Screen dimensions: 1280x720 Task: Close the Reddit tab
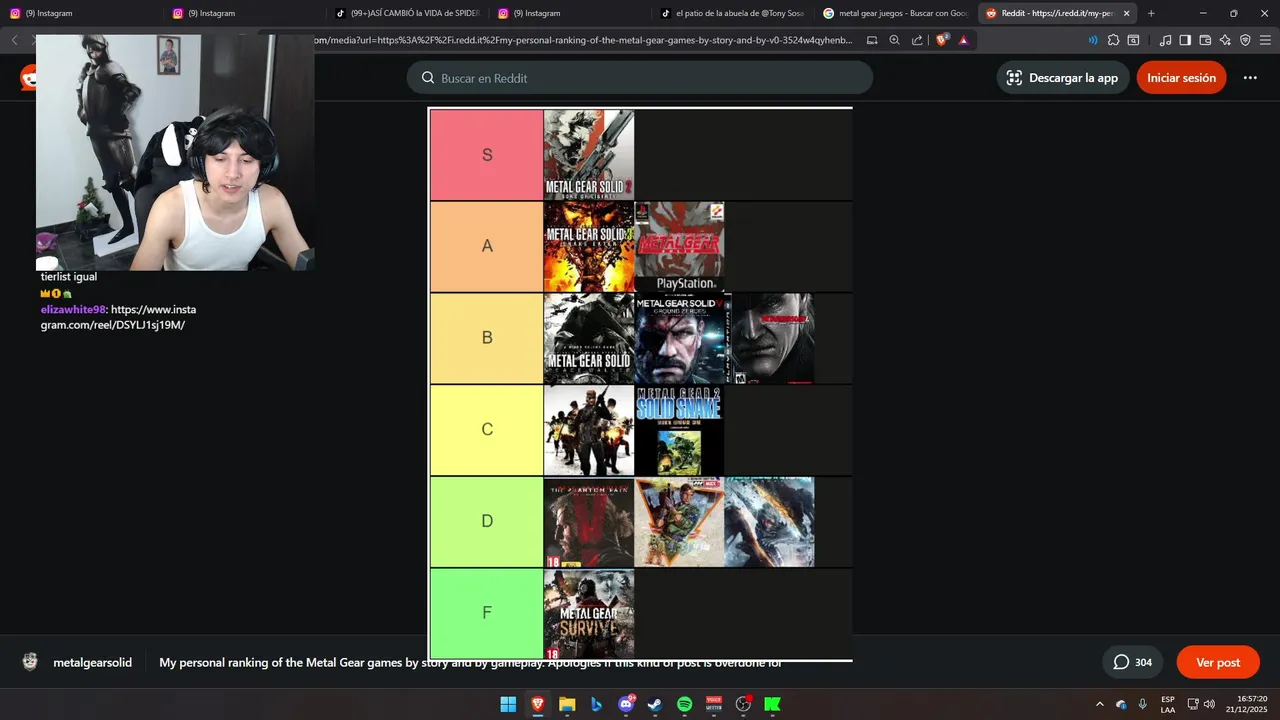pos(1127,13)
